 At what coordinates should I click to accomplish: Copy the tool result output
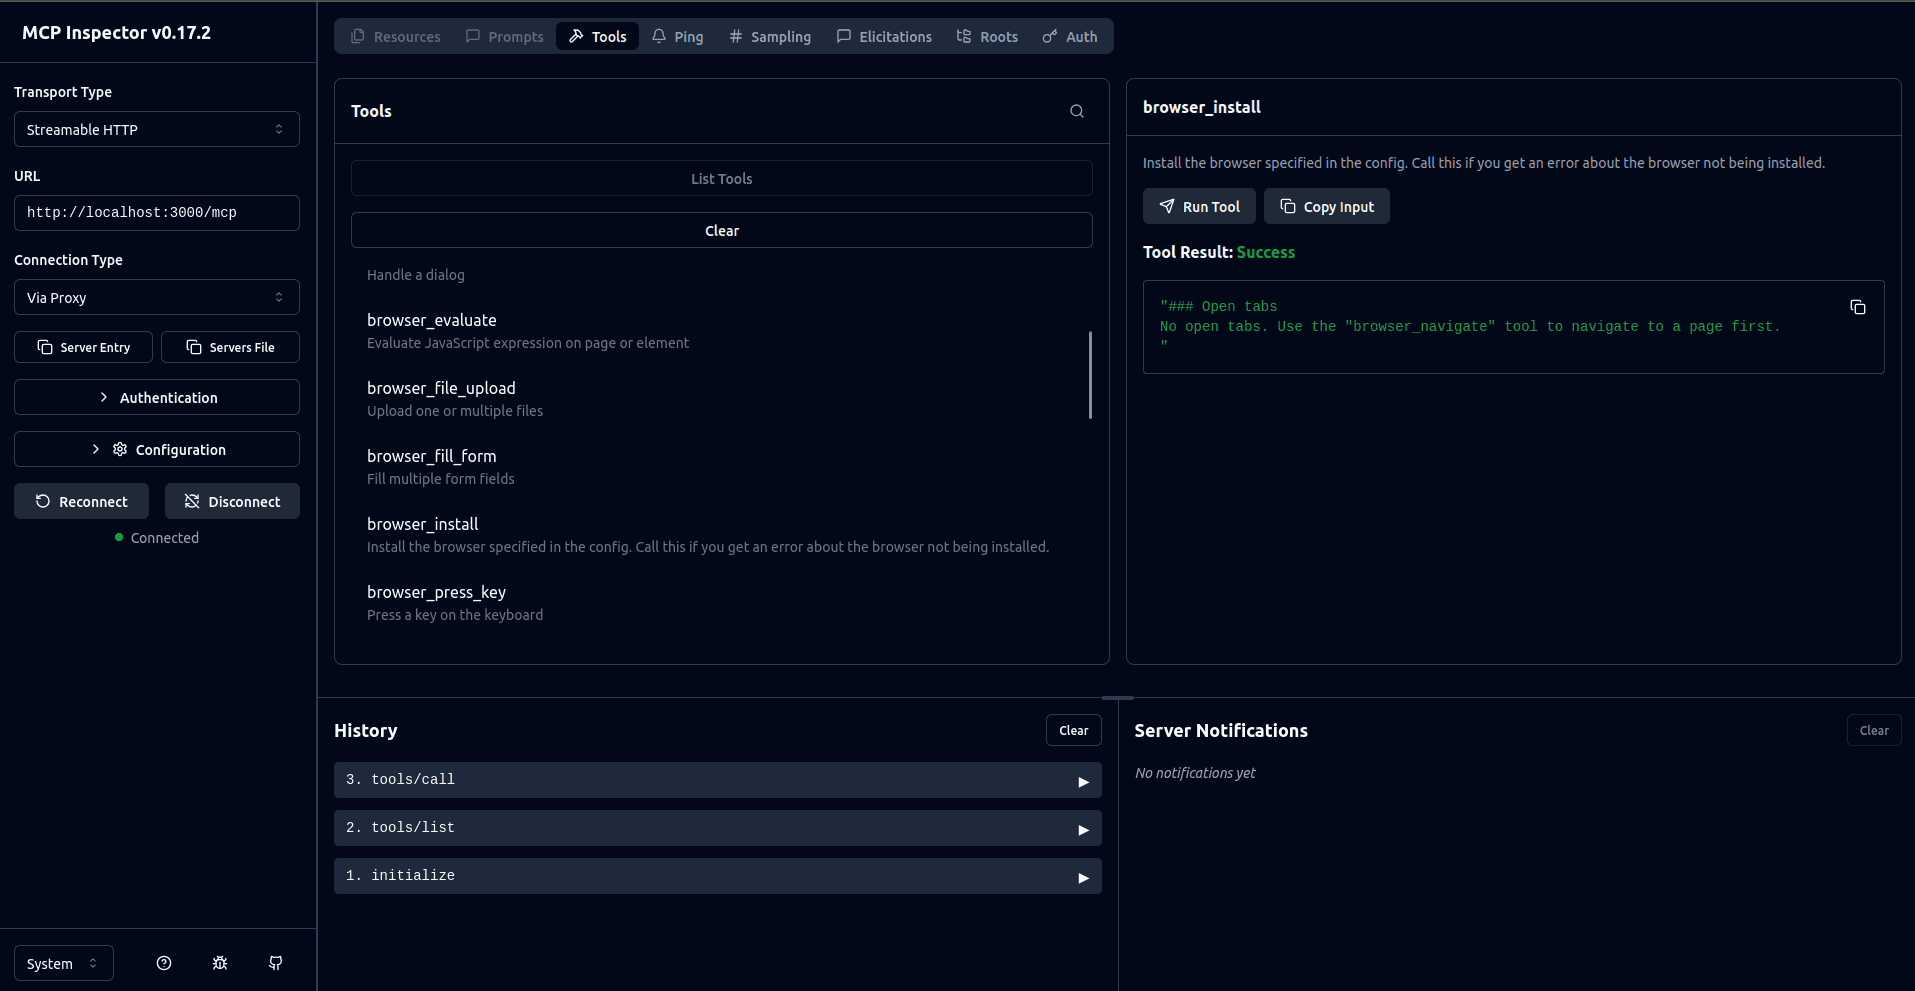pyautogui.click(x=1858, y=307)
